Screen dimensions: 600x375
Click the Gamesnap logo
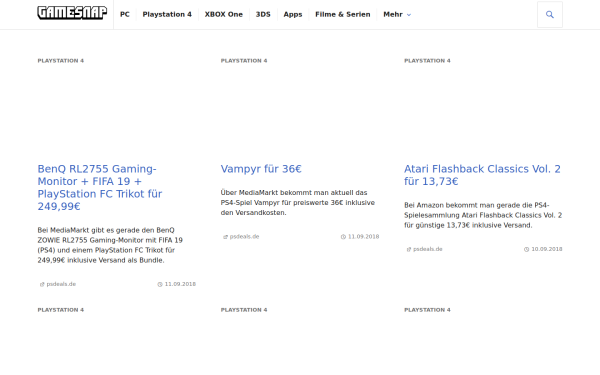click(x=72, y=13)
